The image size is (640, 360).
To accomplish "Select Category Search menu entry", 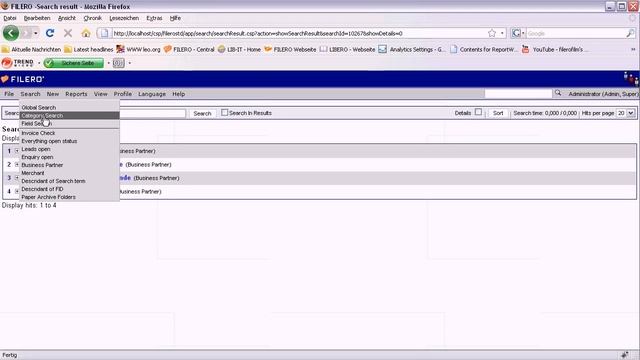I will pos(69,116).
